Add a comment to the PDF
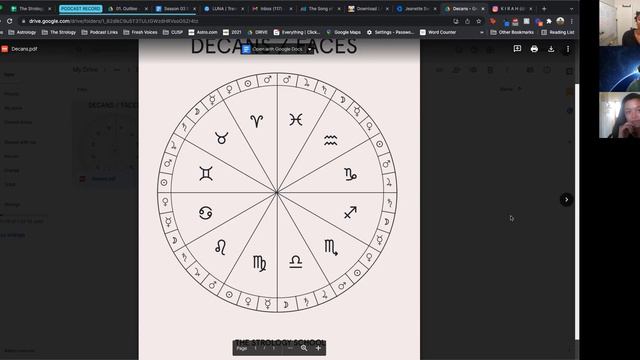Viewport: 640px width, 360px height. click(x=517, y=49)
